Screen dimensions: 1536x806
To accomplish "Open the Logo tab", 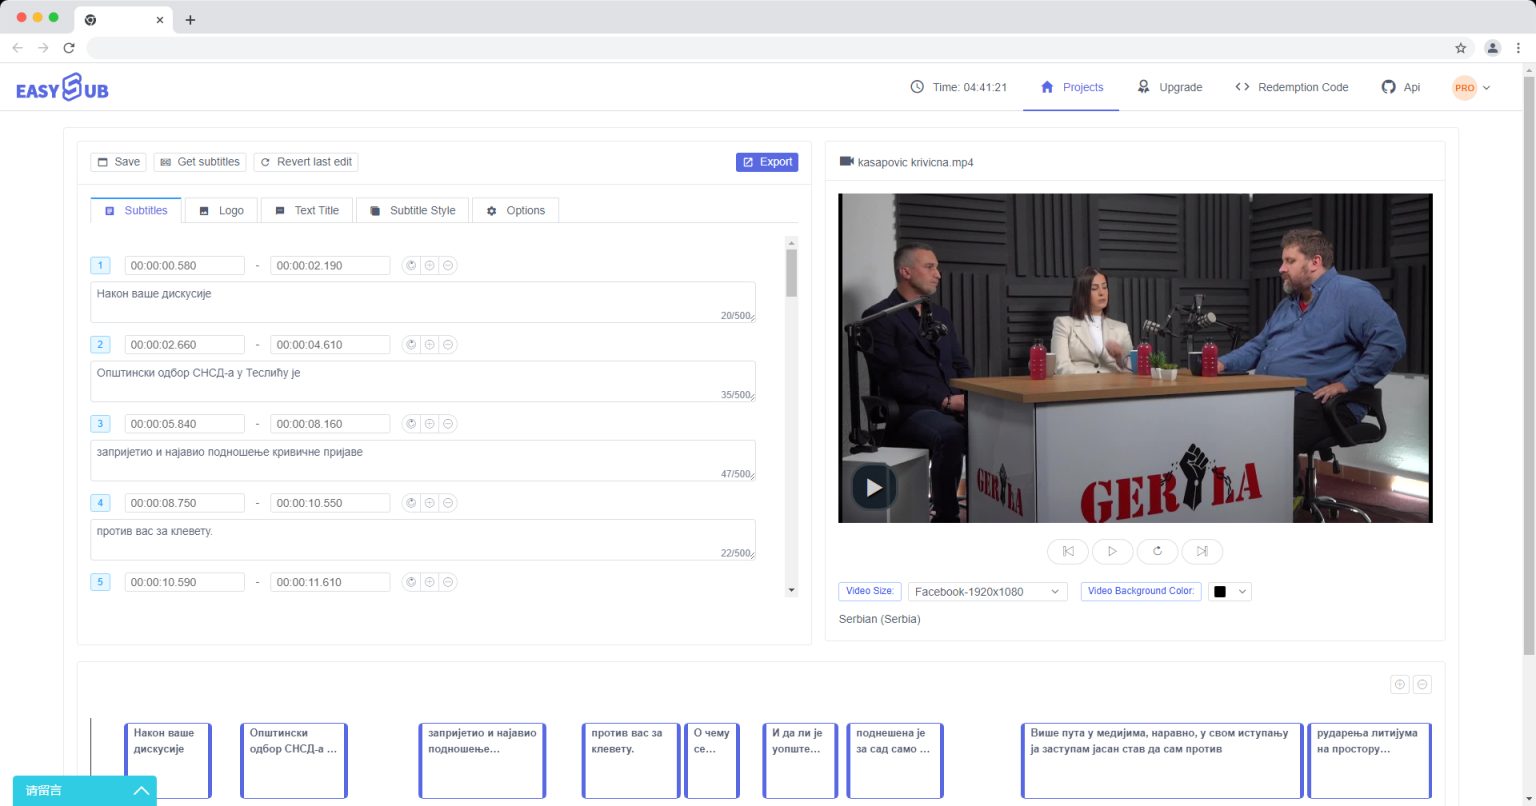I will (221, 210).
